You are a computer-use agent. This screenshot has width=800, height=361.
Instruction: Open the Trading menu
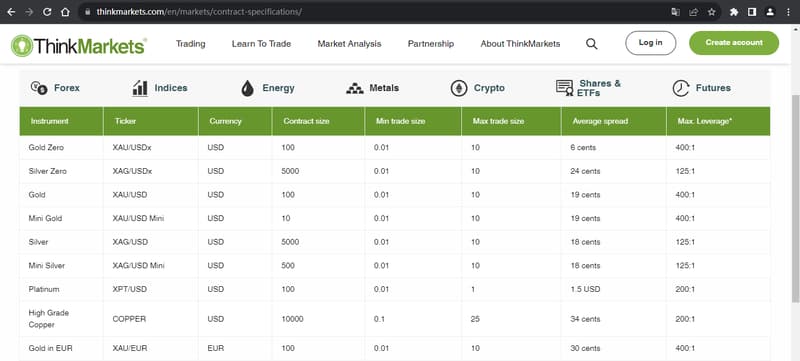click(191, 44)
